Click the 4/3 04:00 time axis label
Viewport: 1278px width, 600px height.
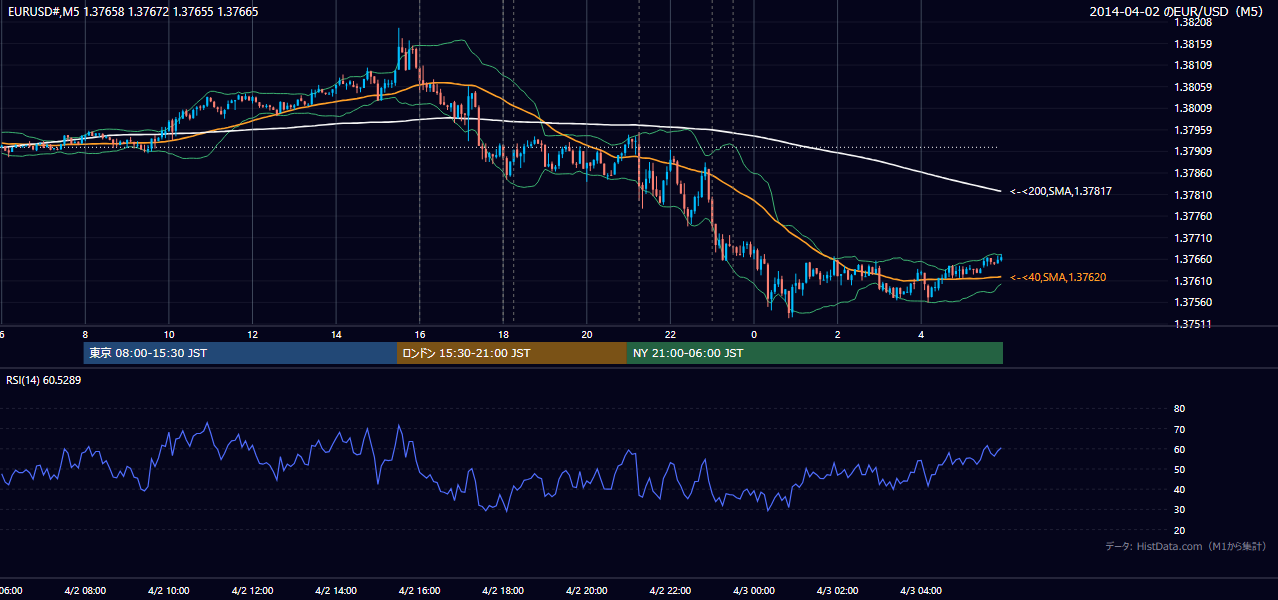921,590
